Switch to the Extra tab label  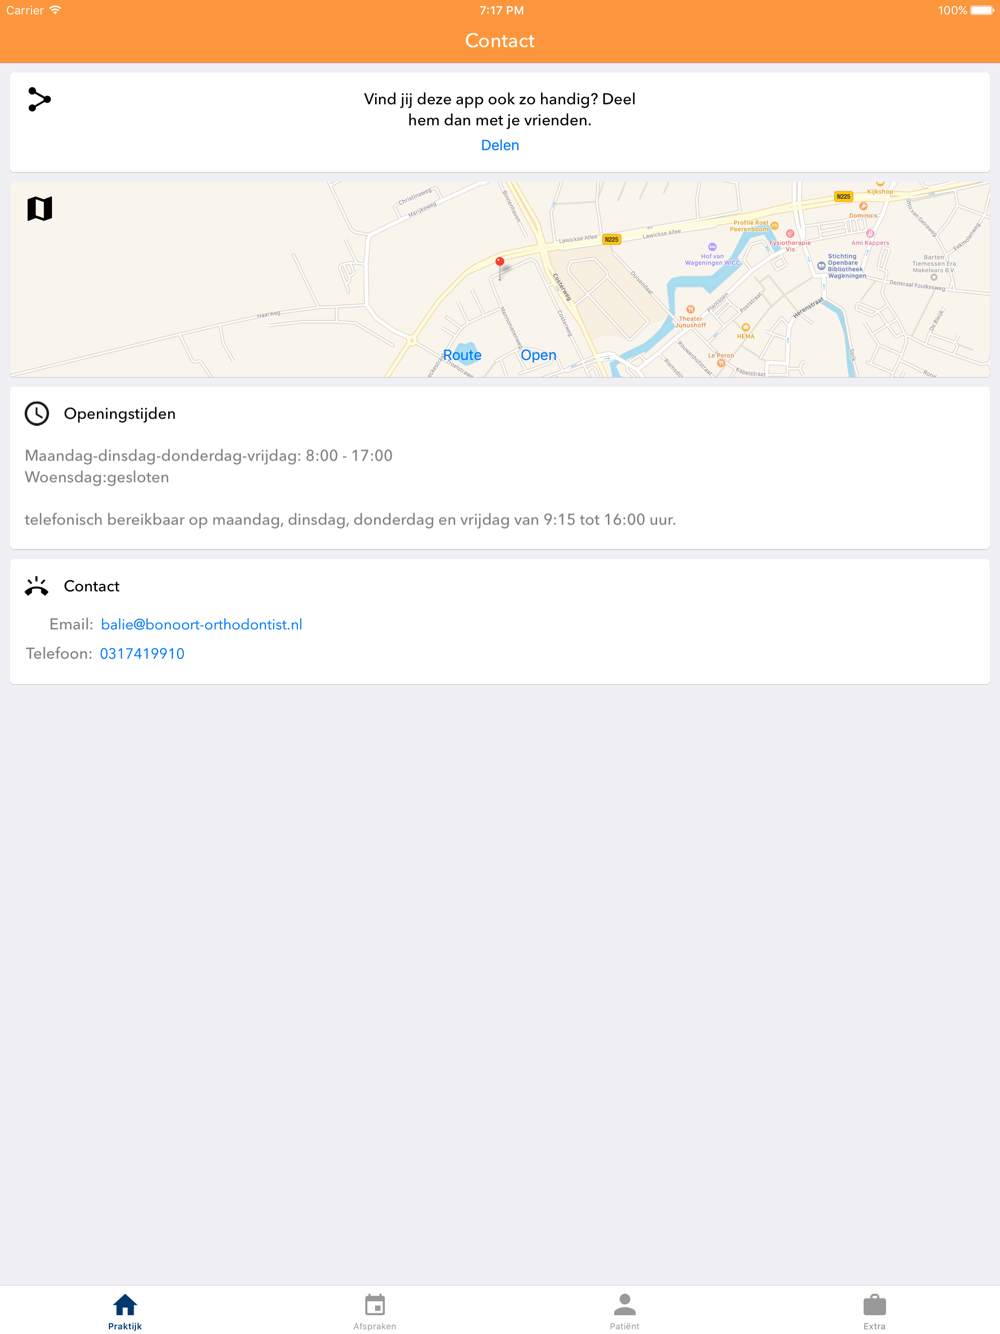875,1326
